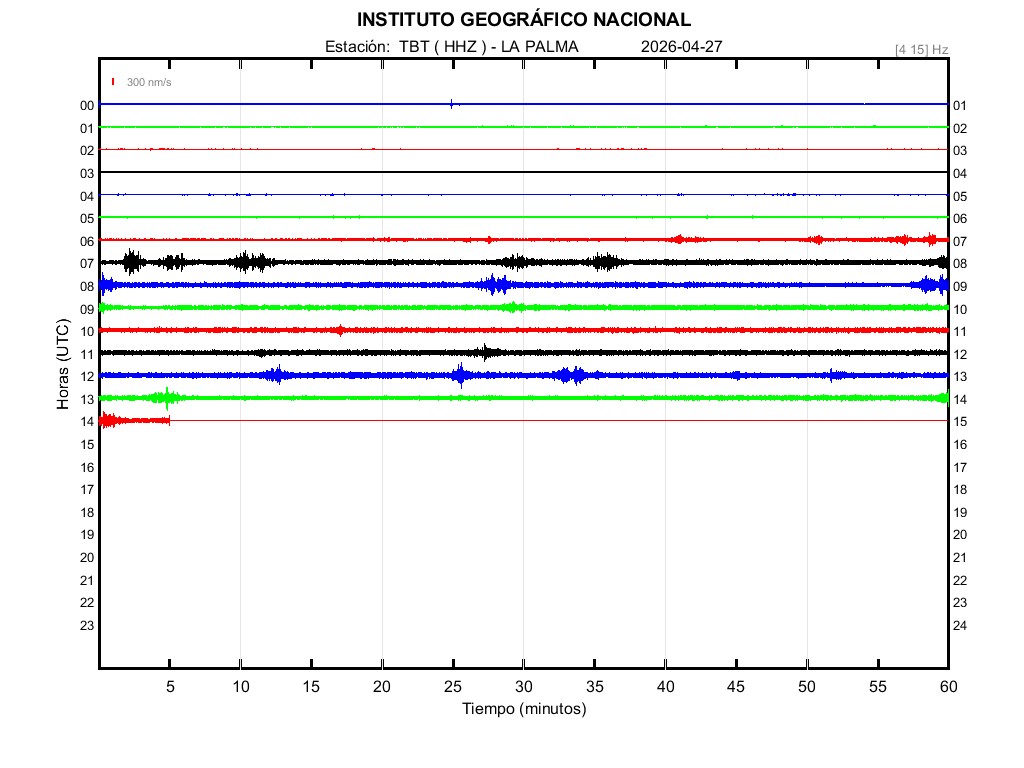Image resolution: width=1024 pixels, height=768 pixels.
Task: Click the right-side hour label 24
Action: coord(960,625)
